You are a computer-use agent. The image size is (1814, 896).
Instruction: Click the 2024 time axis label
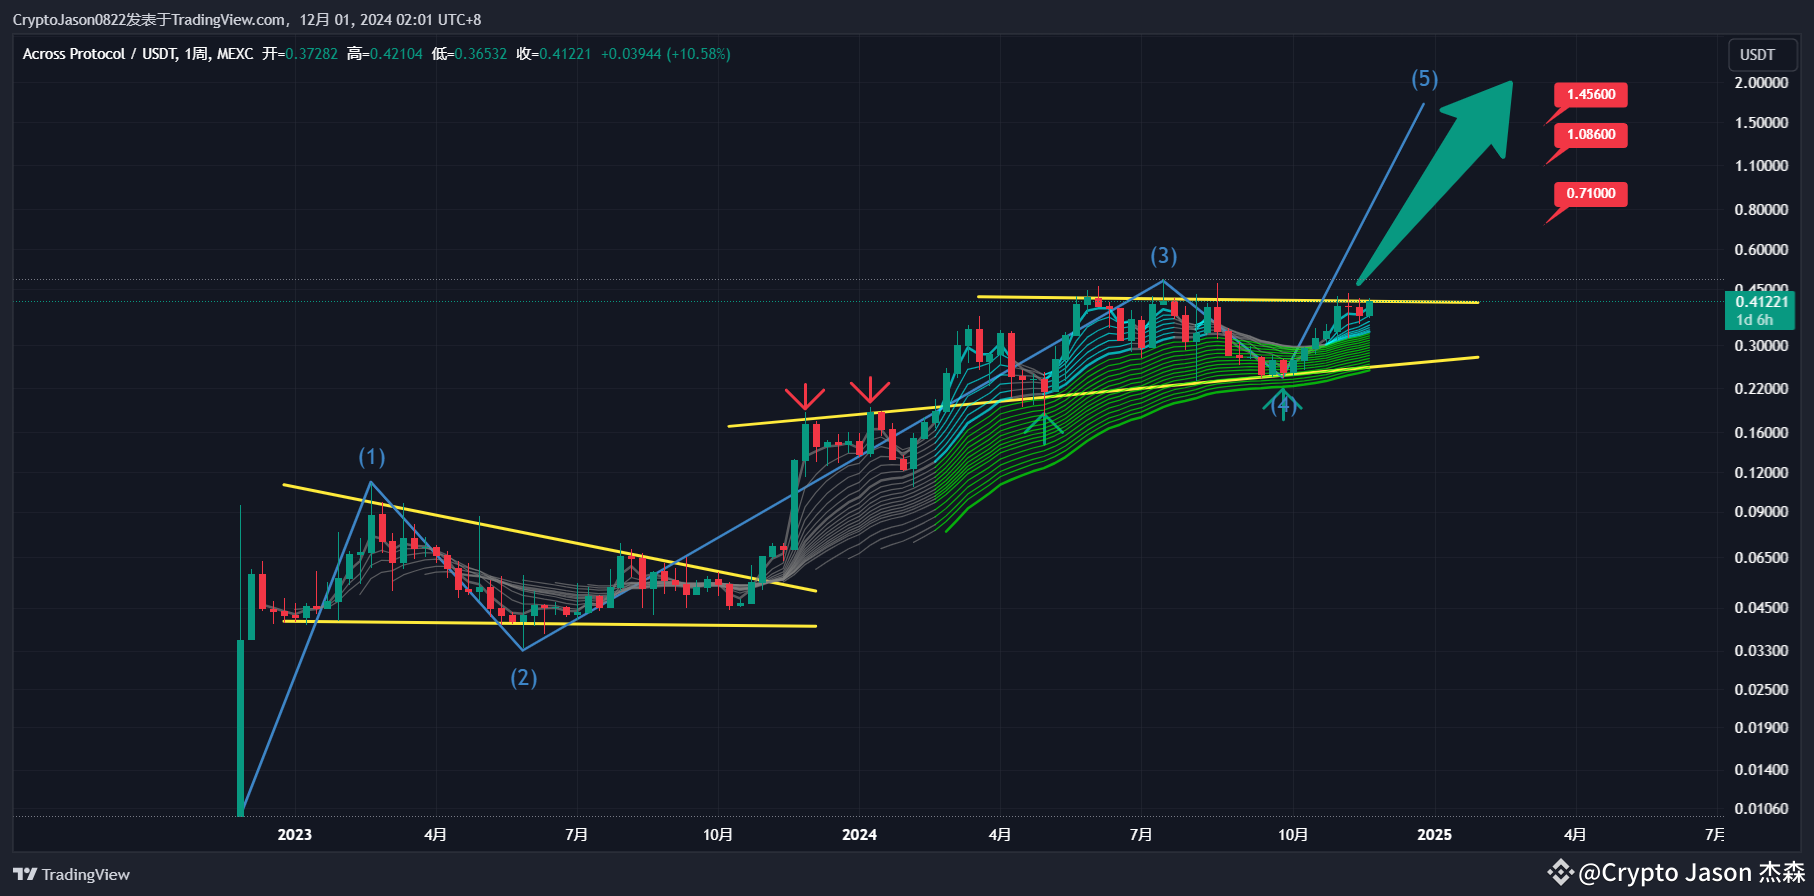(x=859, y=835)
